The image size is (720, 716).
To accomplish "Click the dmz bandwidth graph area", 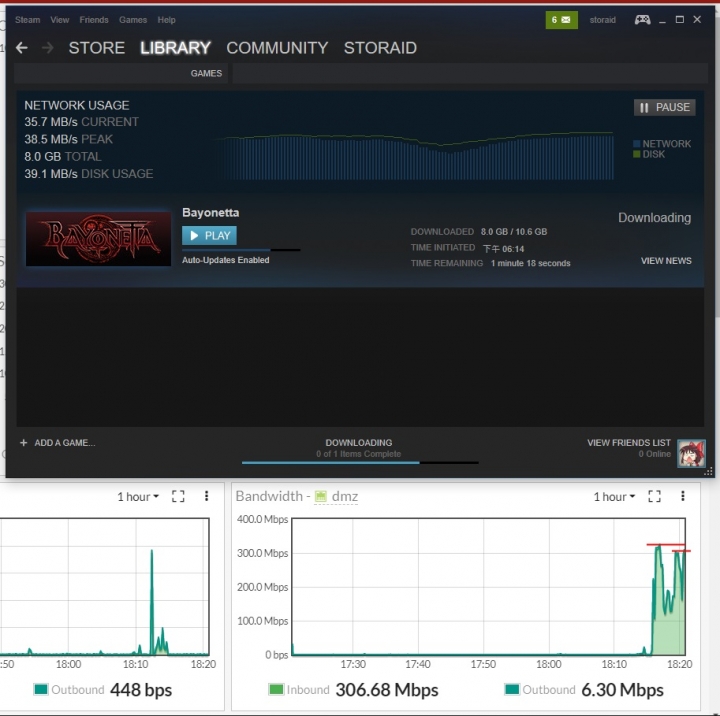I will (x=489, y=587).
